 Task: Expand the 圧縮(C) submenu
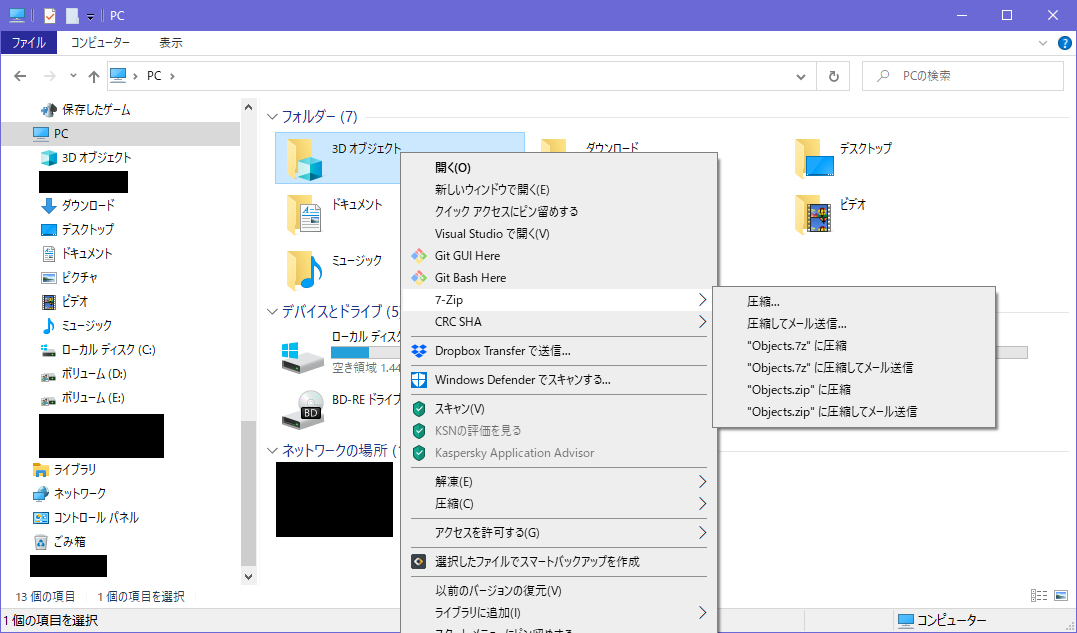pyautogui.click(x=702, y=503)
